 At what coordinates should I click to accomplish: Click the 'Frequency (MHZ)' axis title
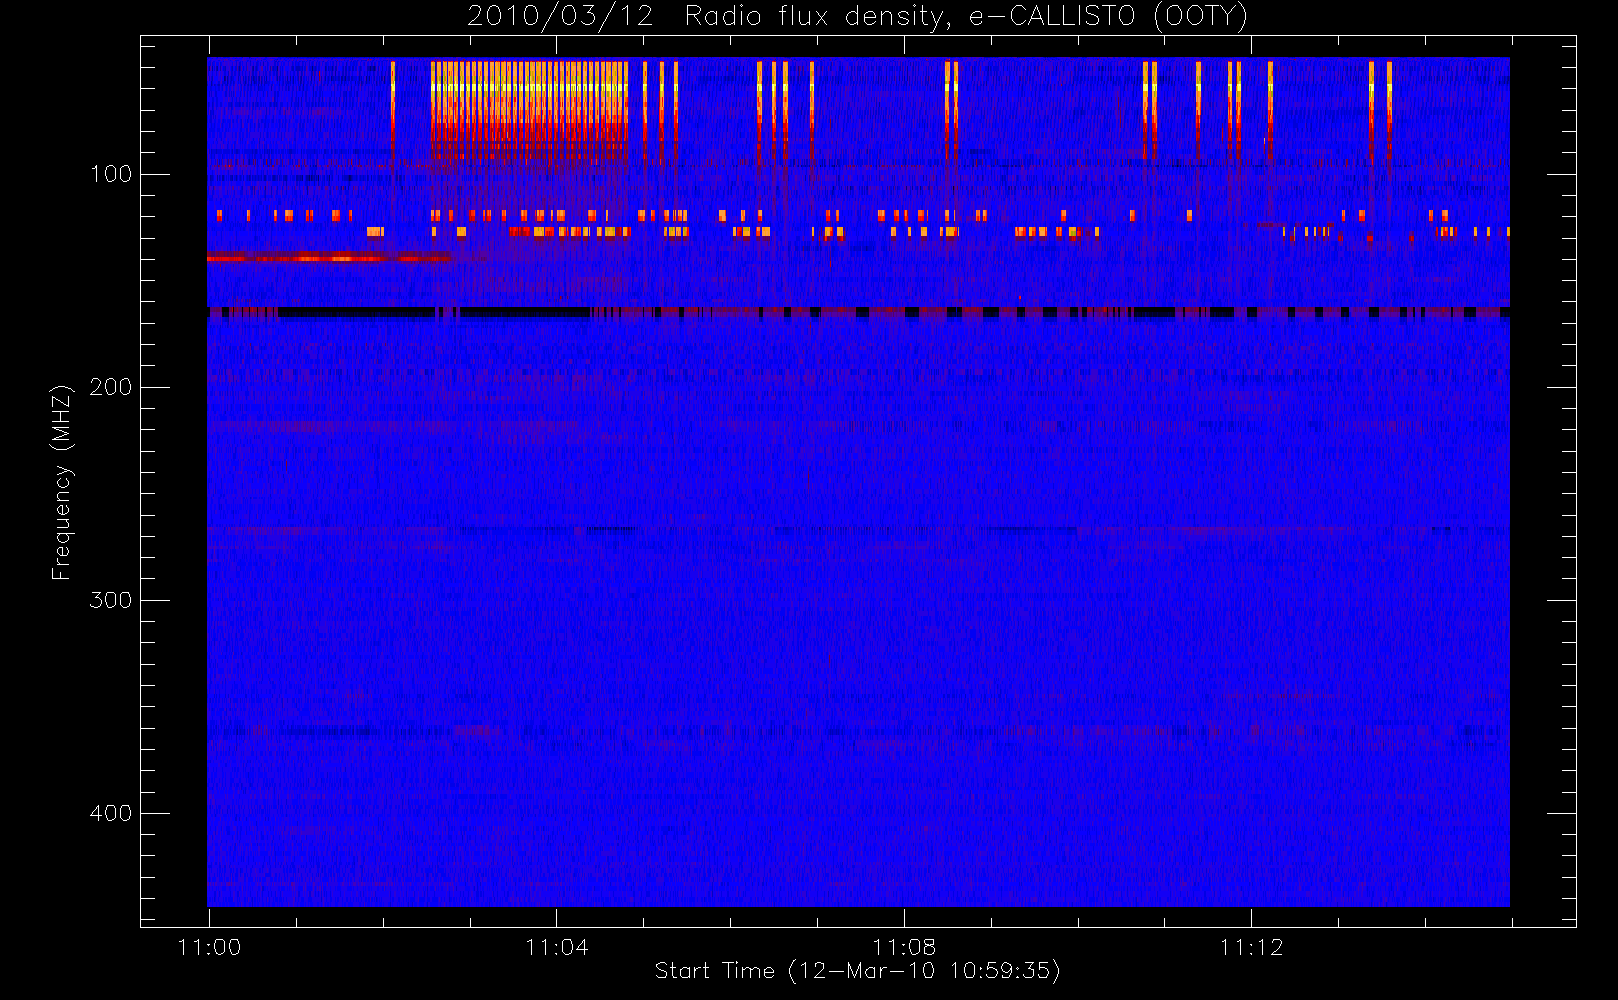pos(62,482)
